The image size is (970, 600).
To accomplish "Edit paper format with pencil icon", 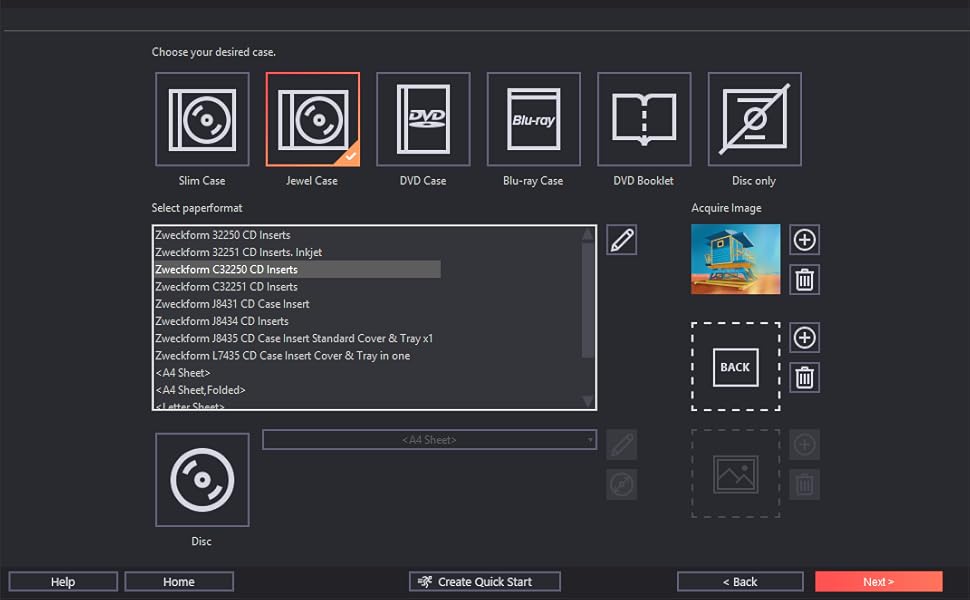I will 621,240.
